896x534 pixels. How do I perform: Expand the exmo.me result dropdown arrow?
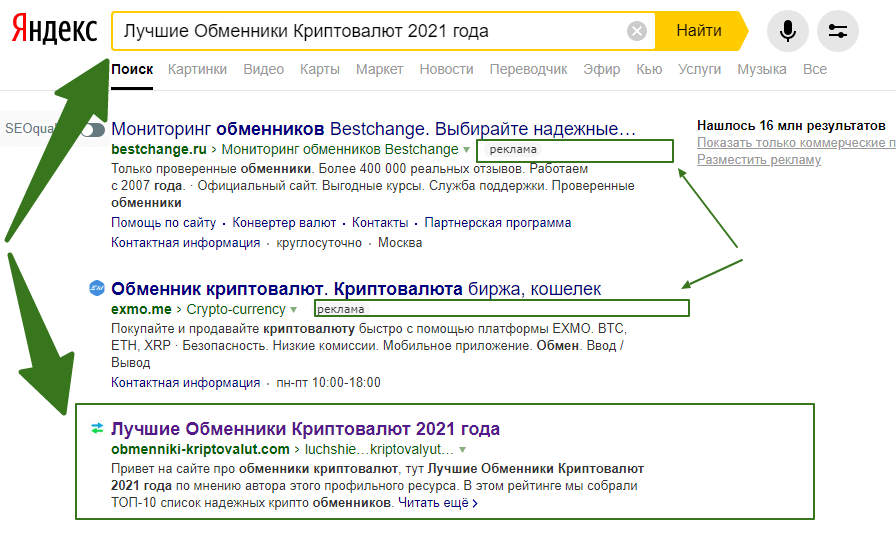[294, 310]
